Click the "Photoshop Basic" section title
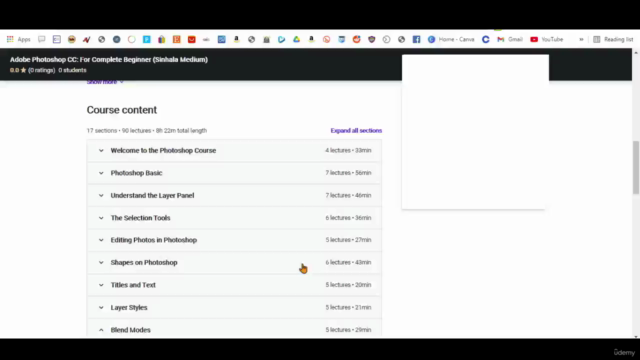 [136, 173]
